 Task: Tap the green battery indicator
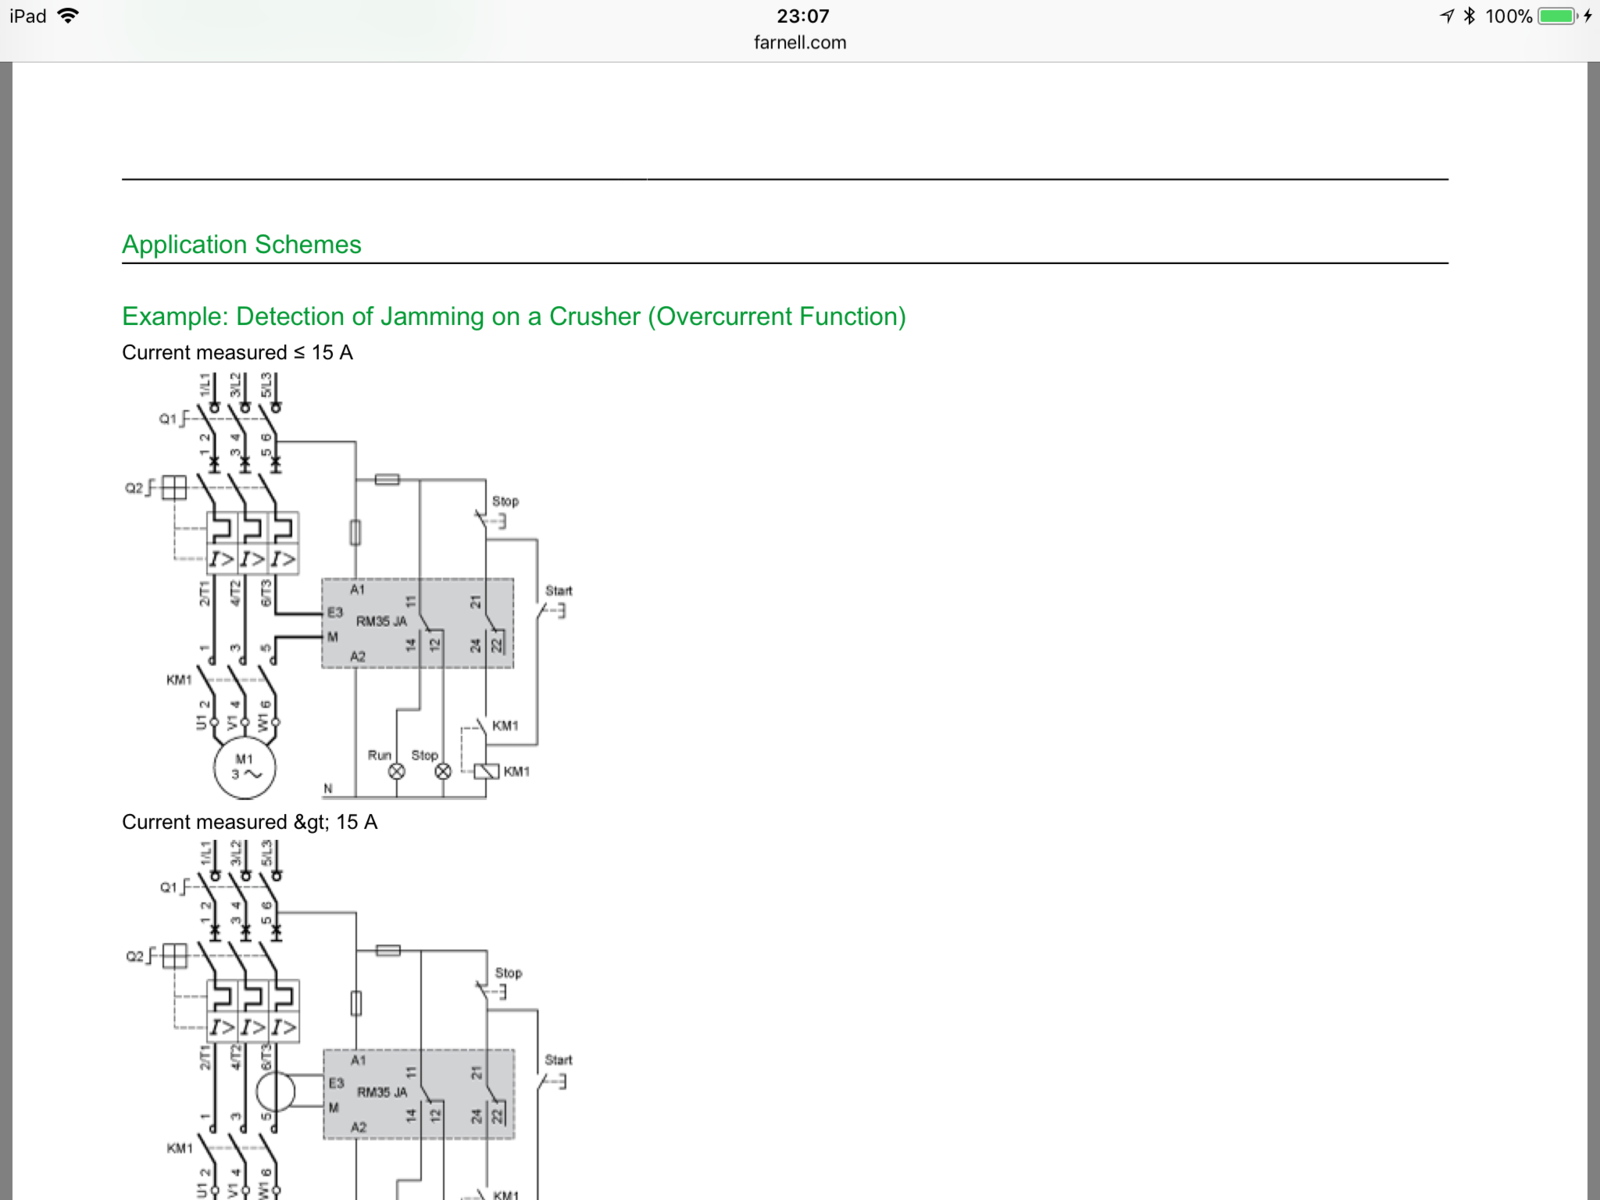point(1558,16)
